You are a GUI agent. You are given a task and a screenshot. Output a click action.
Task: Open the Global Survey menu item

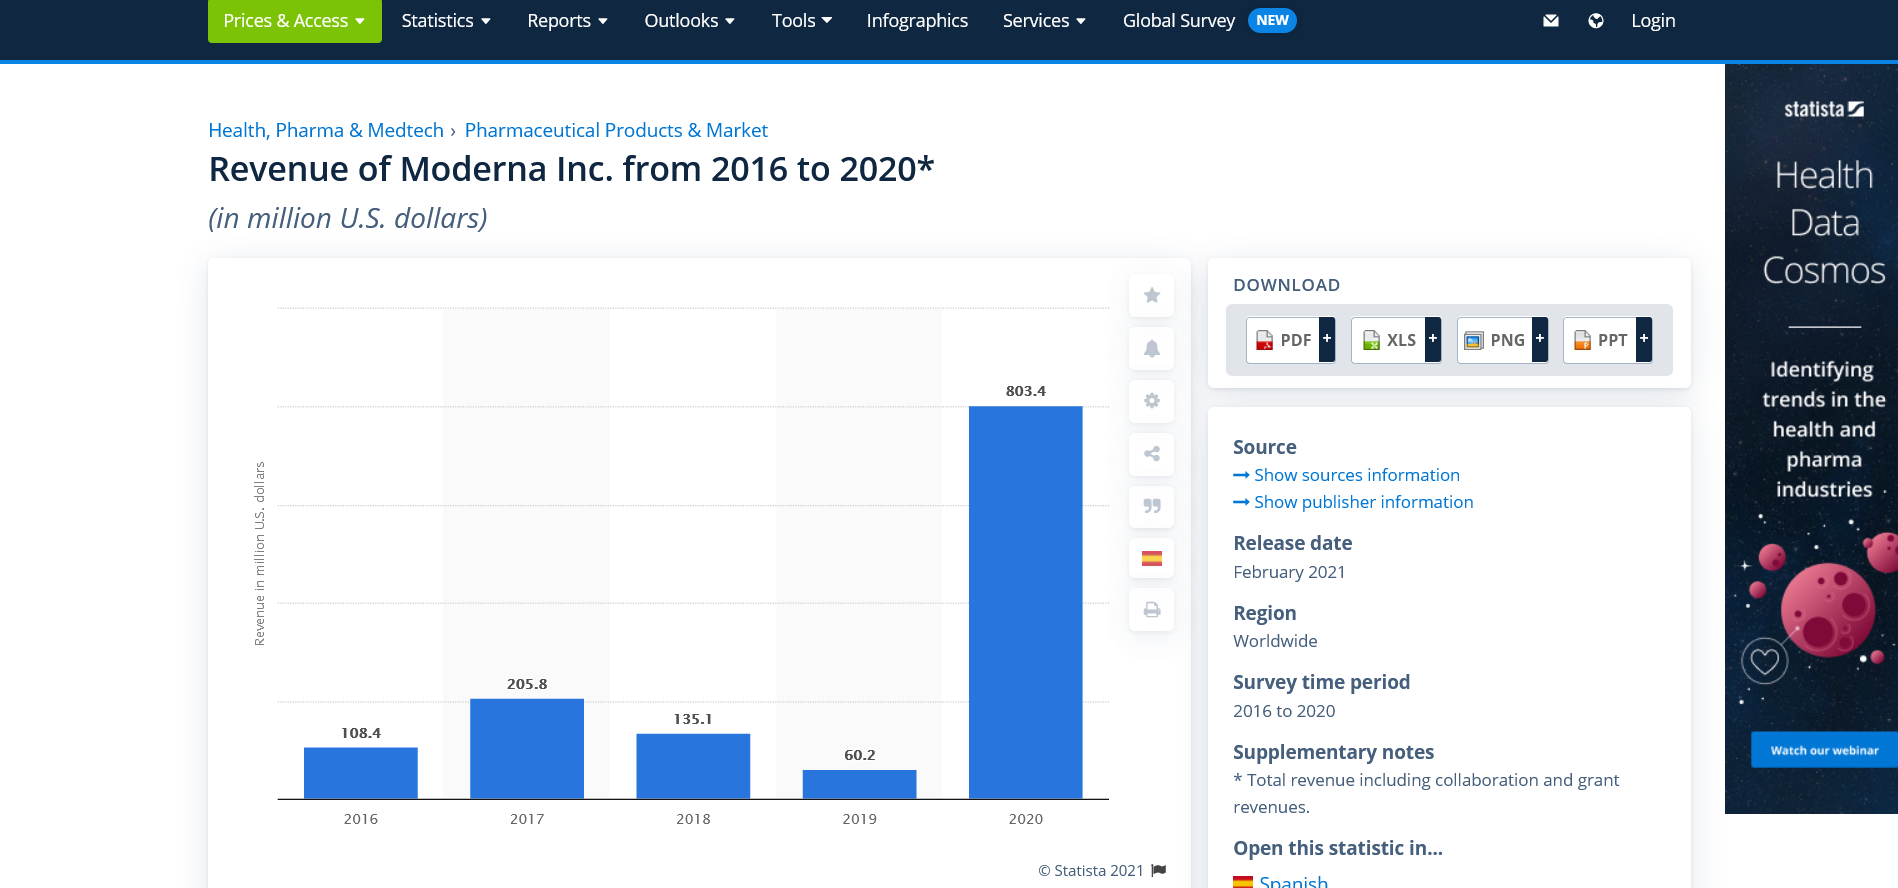click(1179, 21)
